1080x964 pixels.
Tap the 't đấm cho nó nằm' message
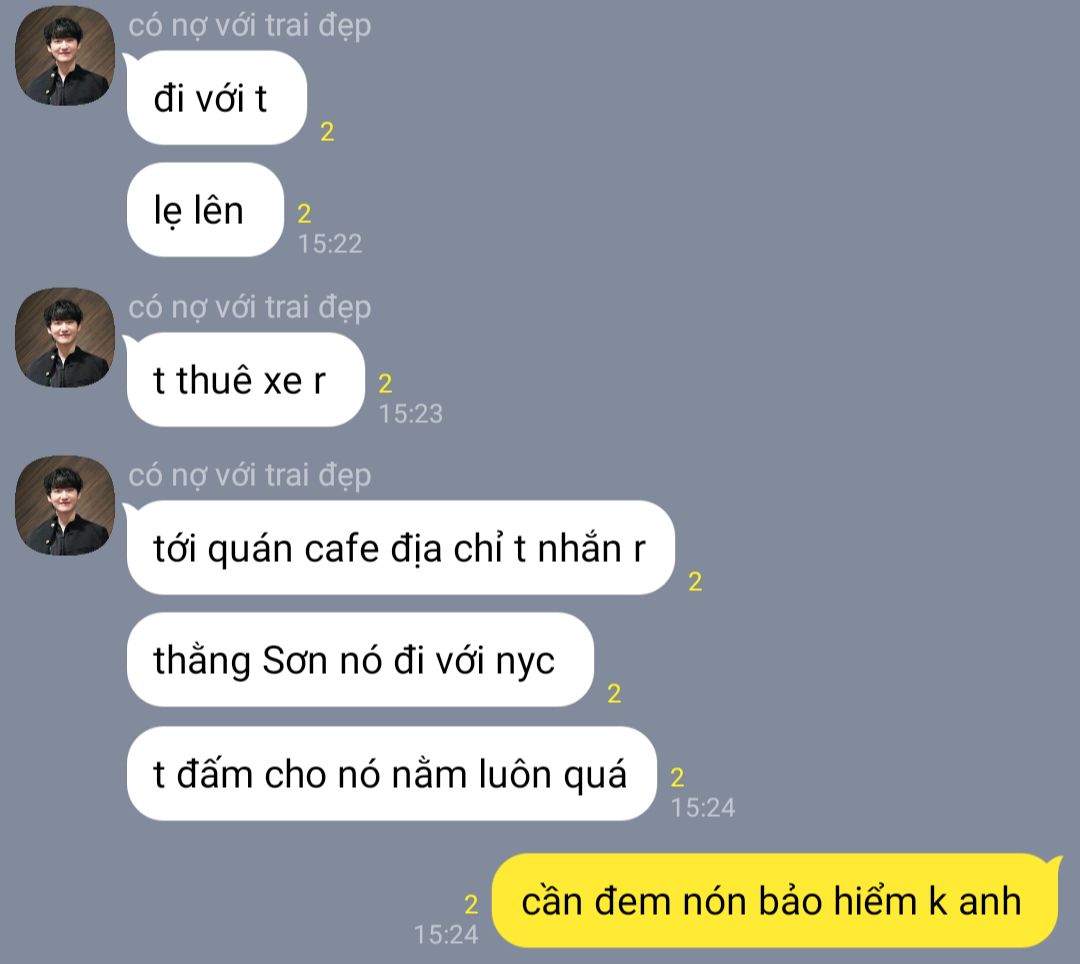[x=391, y=774]
